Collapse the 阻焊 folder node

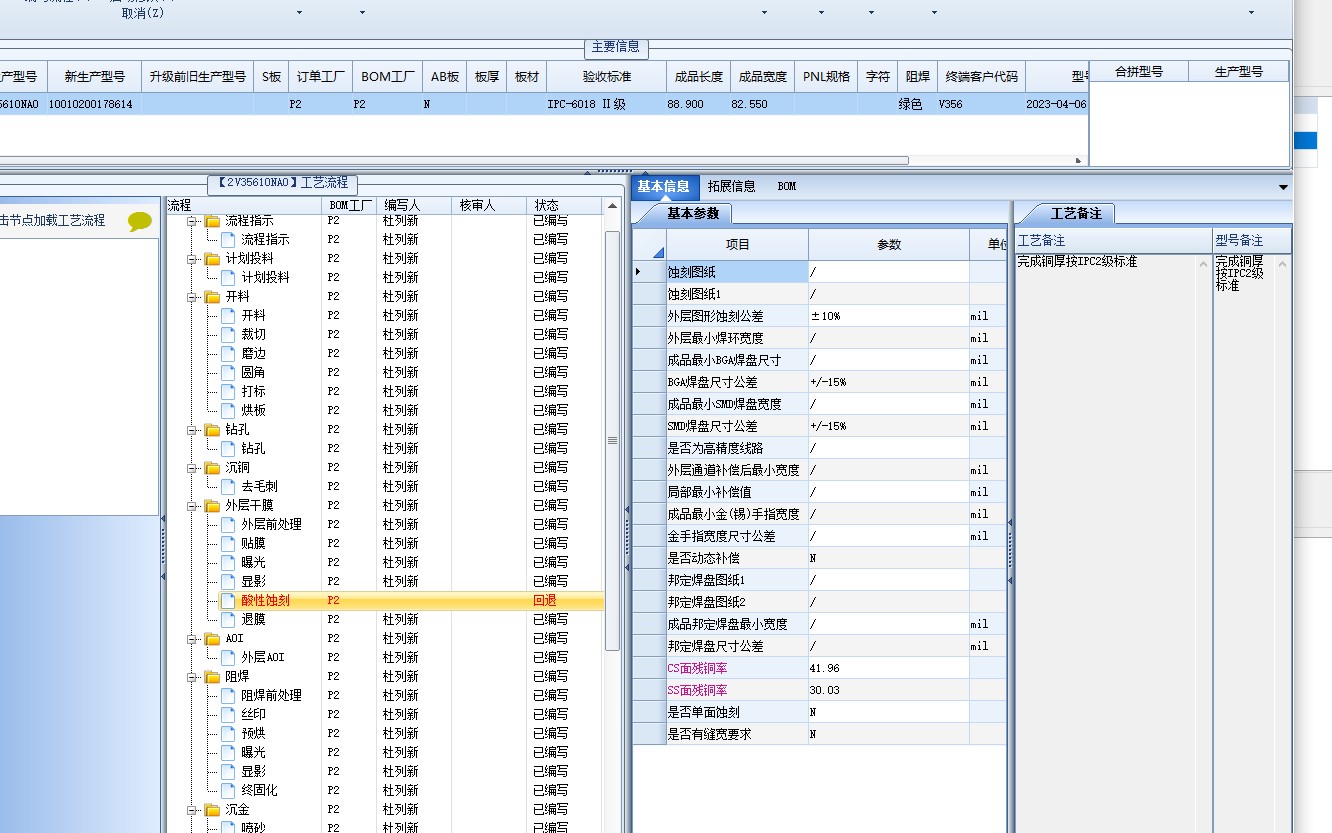(192, 676)
